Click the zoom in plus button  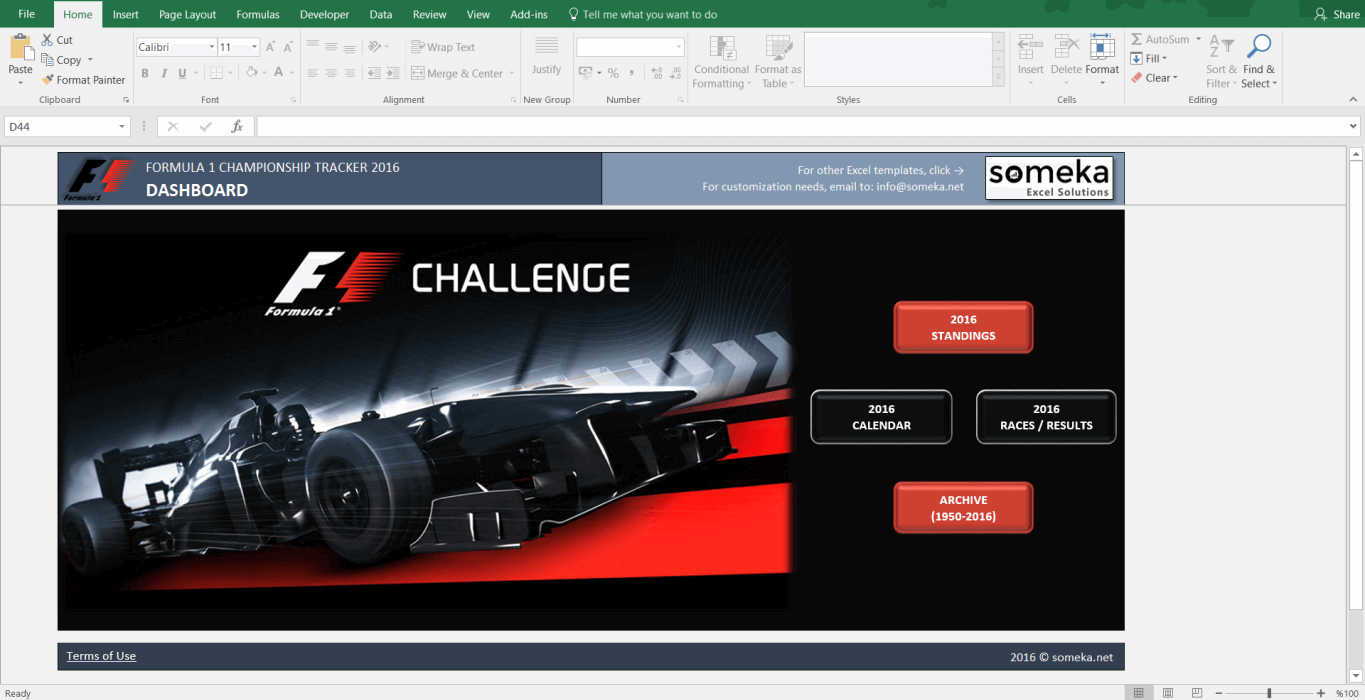point(1321,693)
